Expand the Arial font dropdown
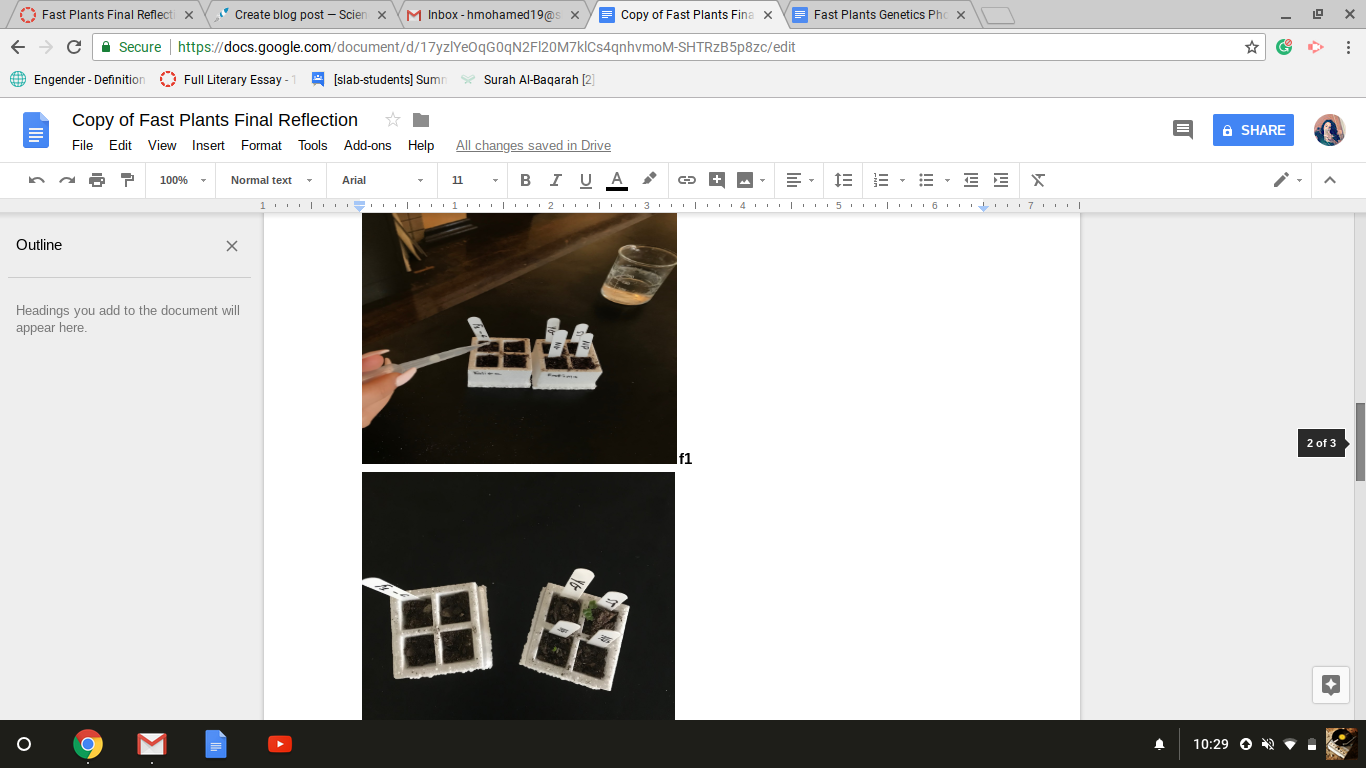1366x768 pixels. [x=382, y=180]
